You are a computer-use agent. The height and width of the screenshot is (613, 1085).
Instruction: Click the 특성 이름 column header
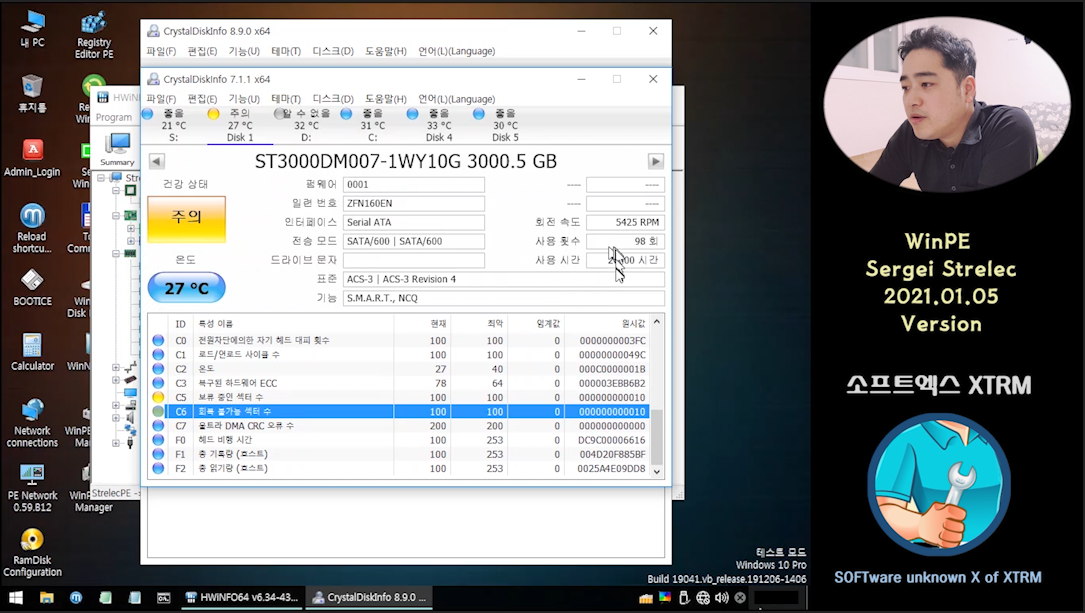tap(293, 324)
